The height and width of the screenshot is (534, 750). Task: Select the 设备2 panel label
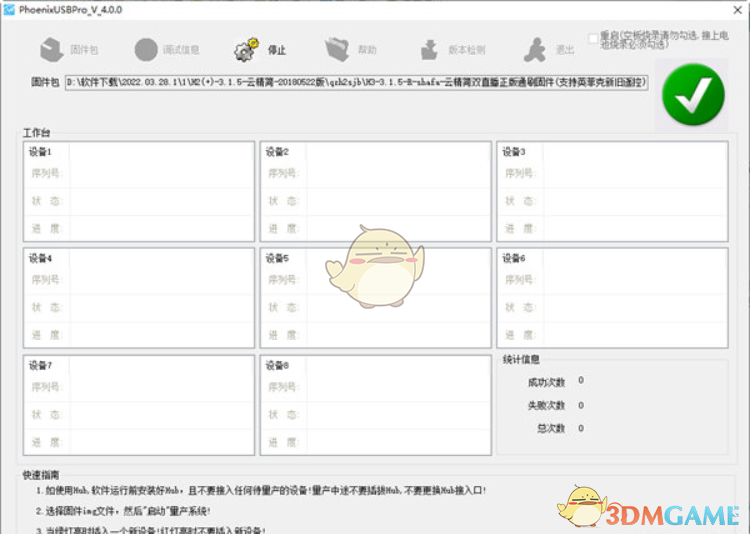coord(277,152)
